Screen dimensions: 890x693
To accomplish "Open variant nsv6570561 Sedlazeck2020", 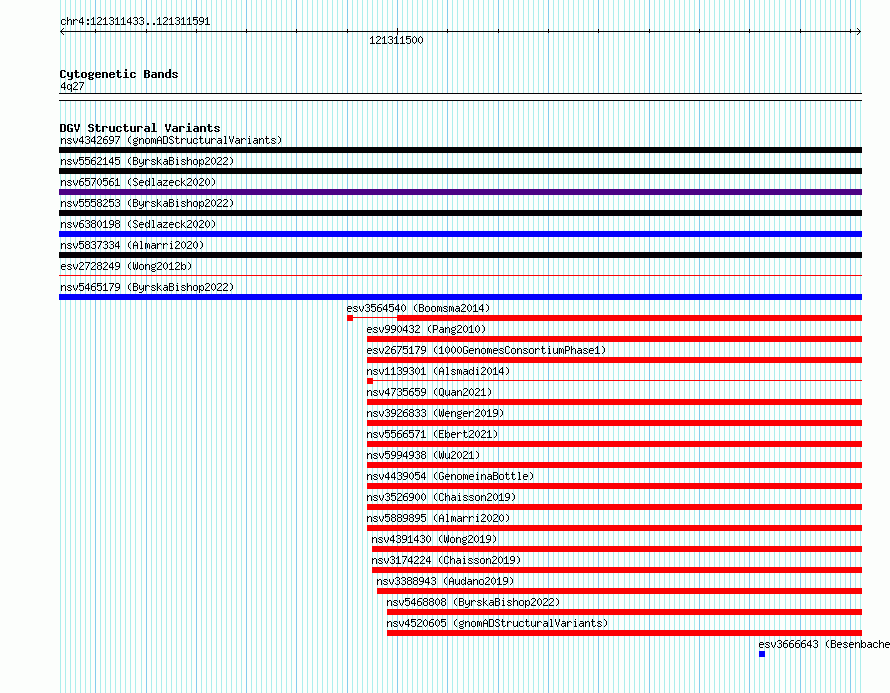I will click(x=138, y=182).
